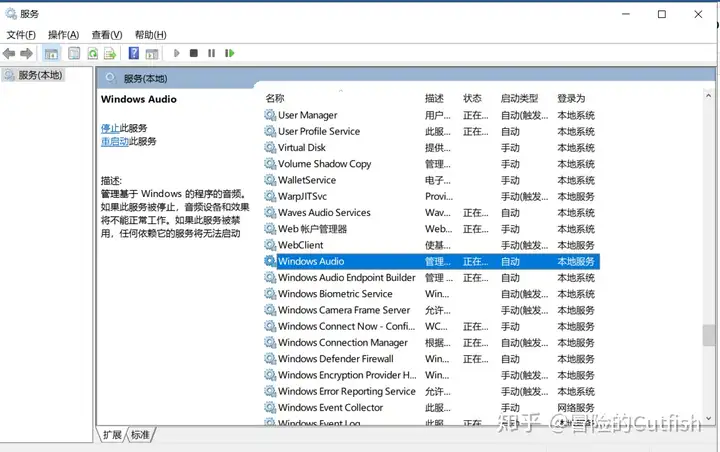Click the scrollbar down arrow

708,418
